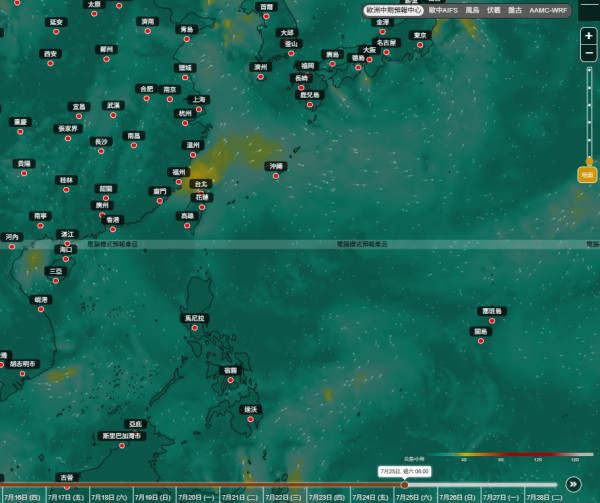This screenshot has width=600, height=503.
Task: Select the 風烏 forecast model
Action: pyautogui.click(x=472, y=10)
